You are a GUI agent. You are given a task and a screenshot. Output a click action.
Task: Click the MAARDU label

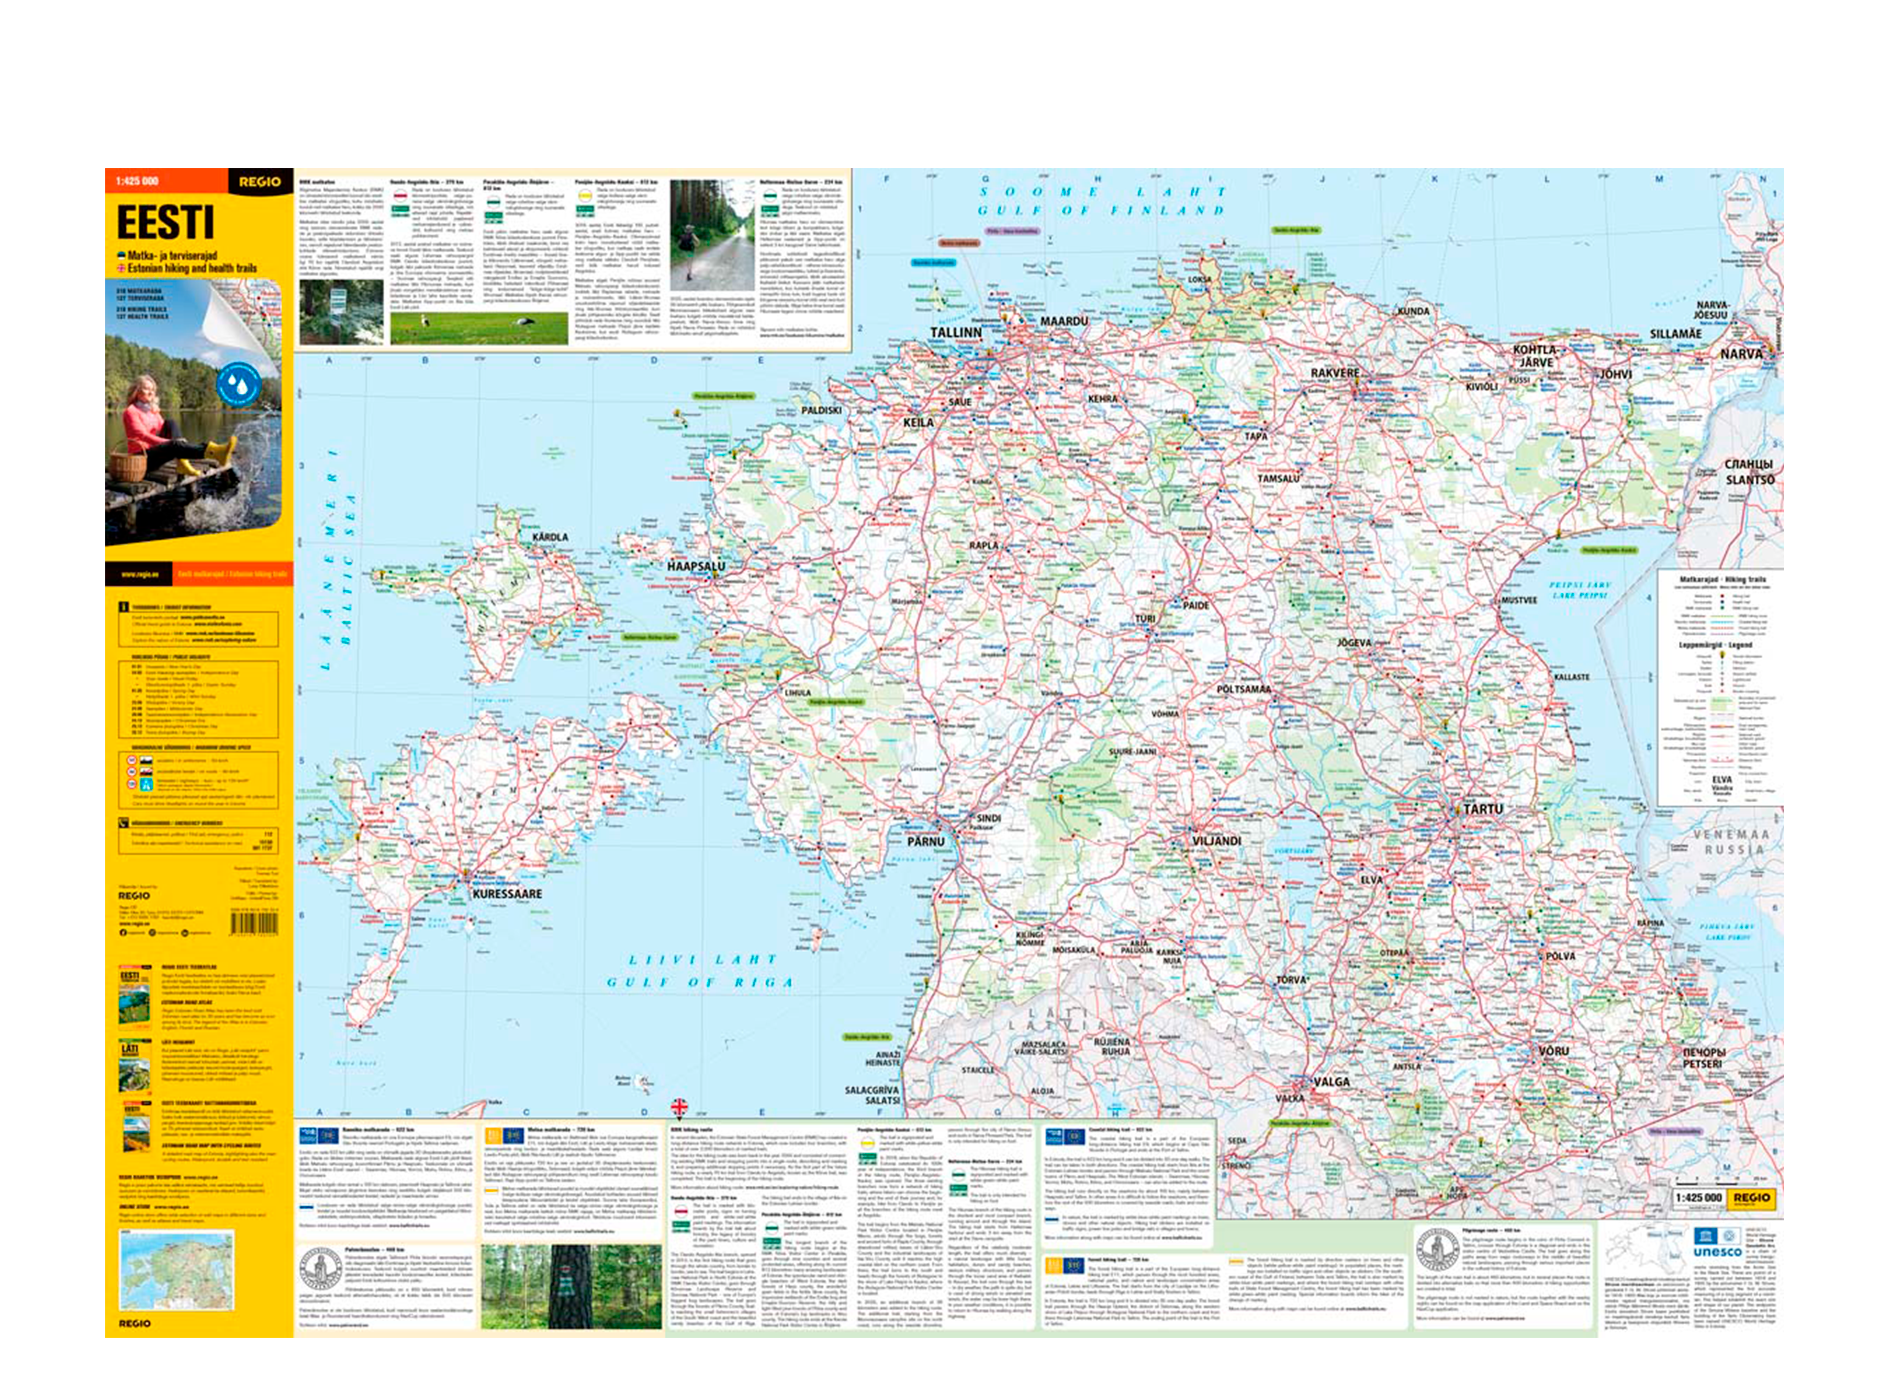click(x=1064, y=321)
